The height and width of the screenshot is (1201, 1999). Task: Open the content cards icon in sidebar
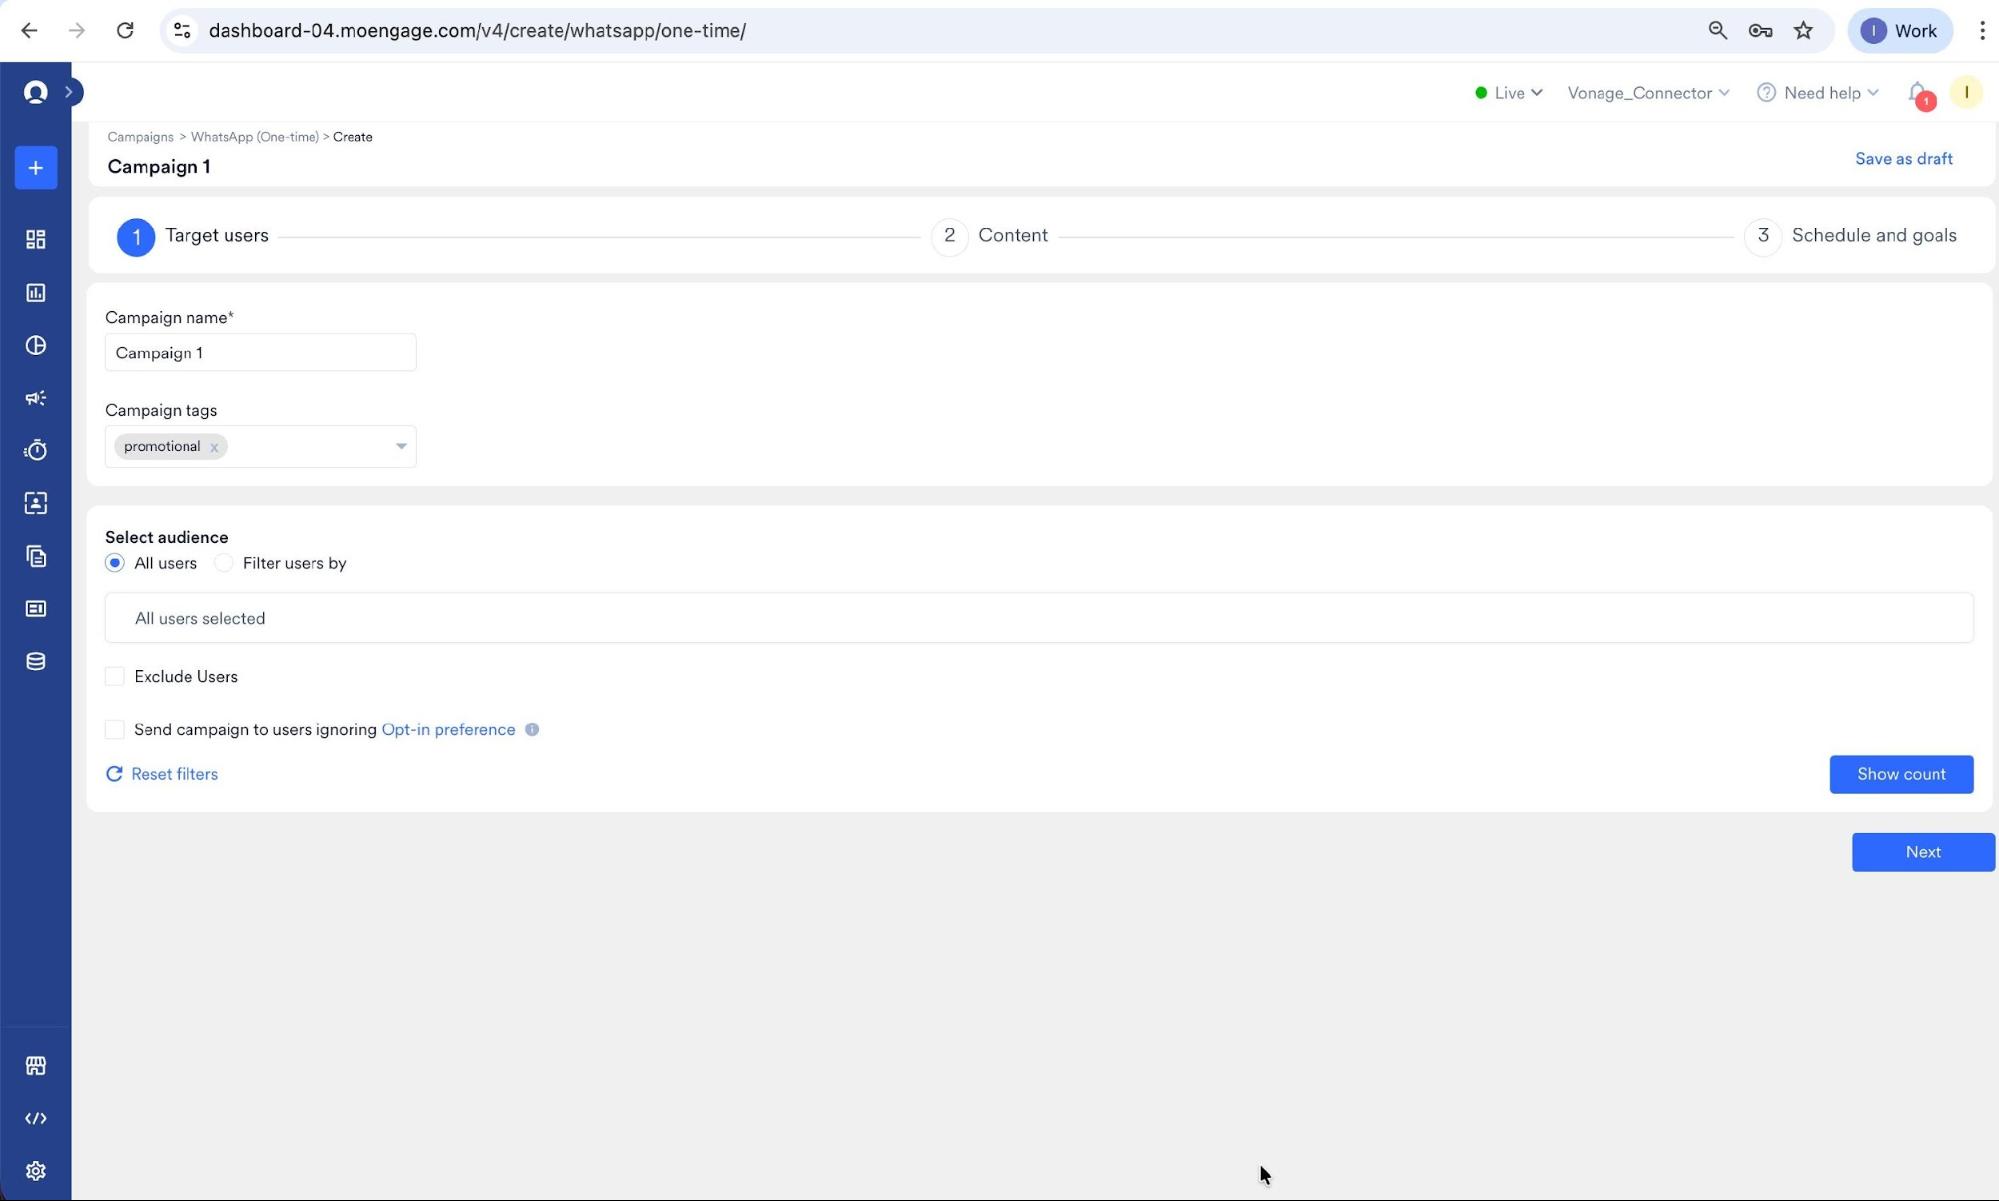(35, 609)
